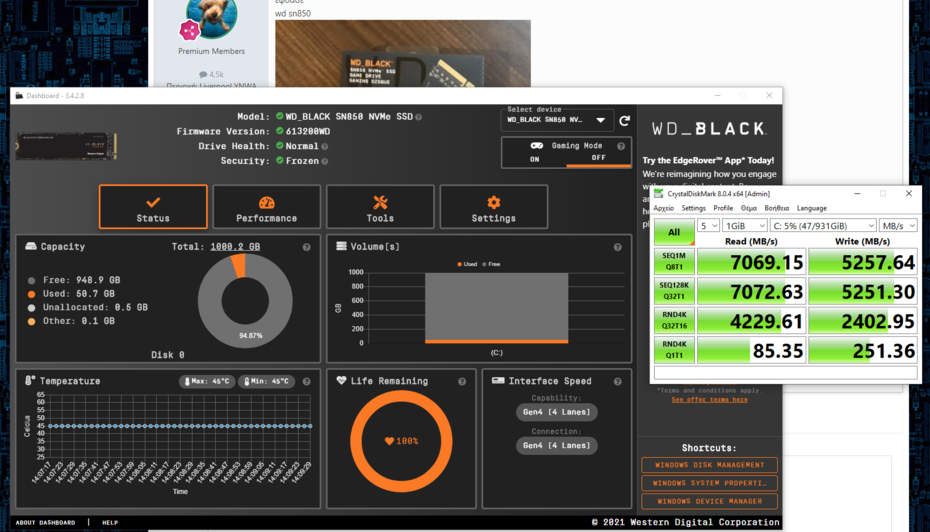This screenshot has width=930, height=532.
Task: Expand the Select device dropdown
Action: pos(558,120)
